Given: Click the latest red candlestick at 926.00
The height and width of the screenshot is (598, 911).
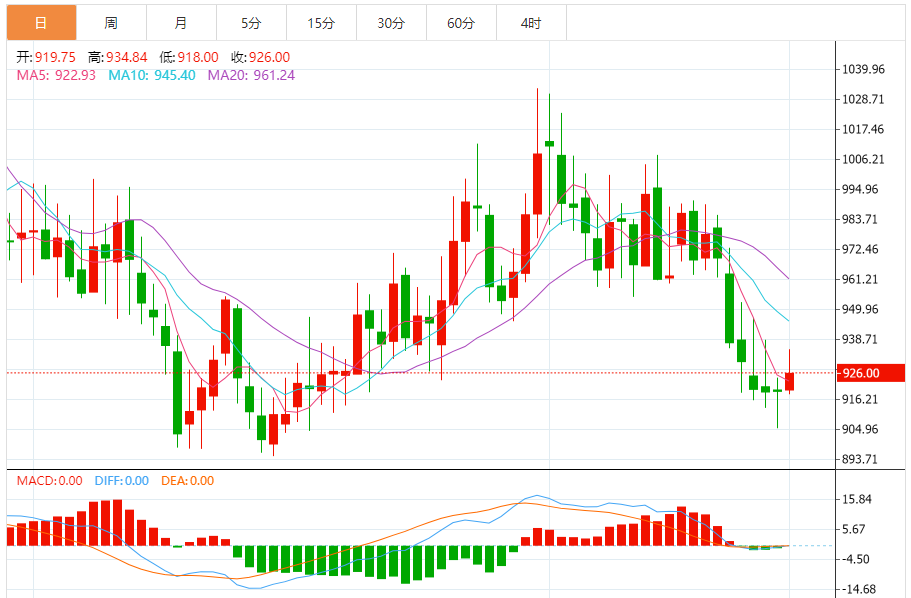Looking at the screenshot, I should pyautogui.click(x=790, y=381).
